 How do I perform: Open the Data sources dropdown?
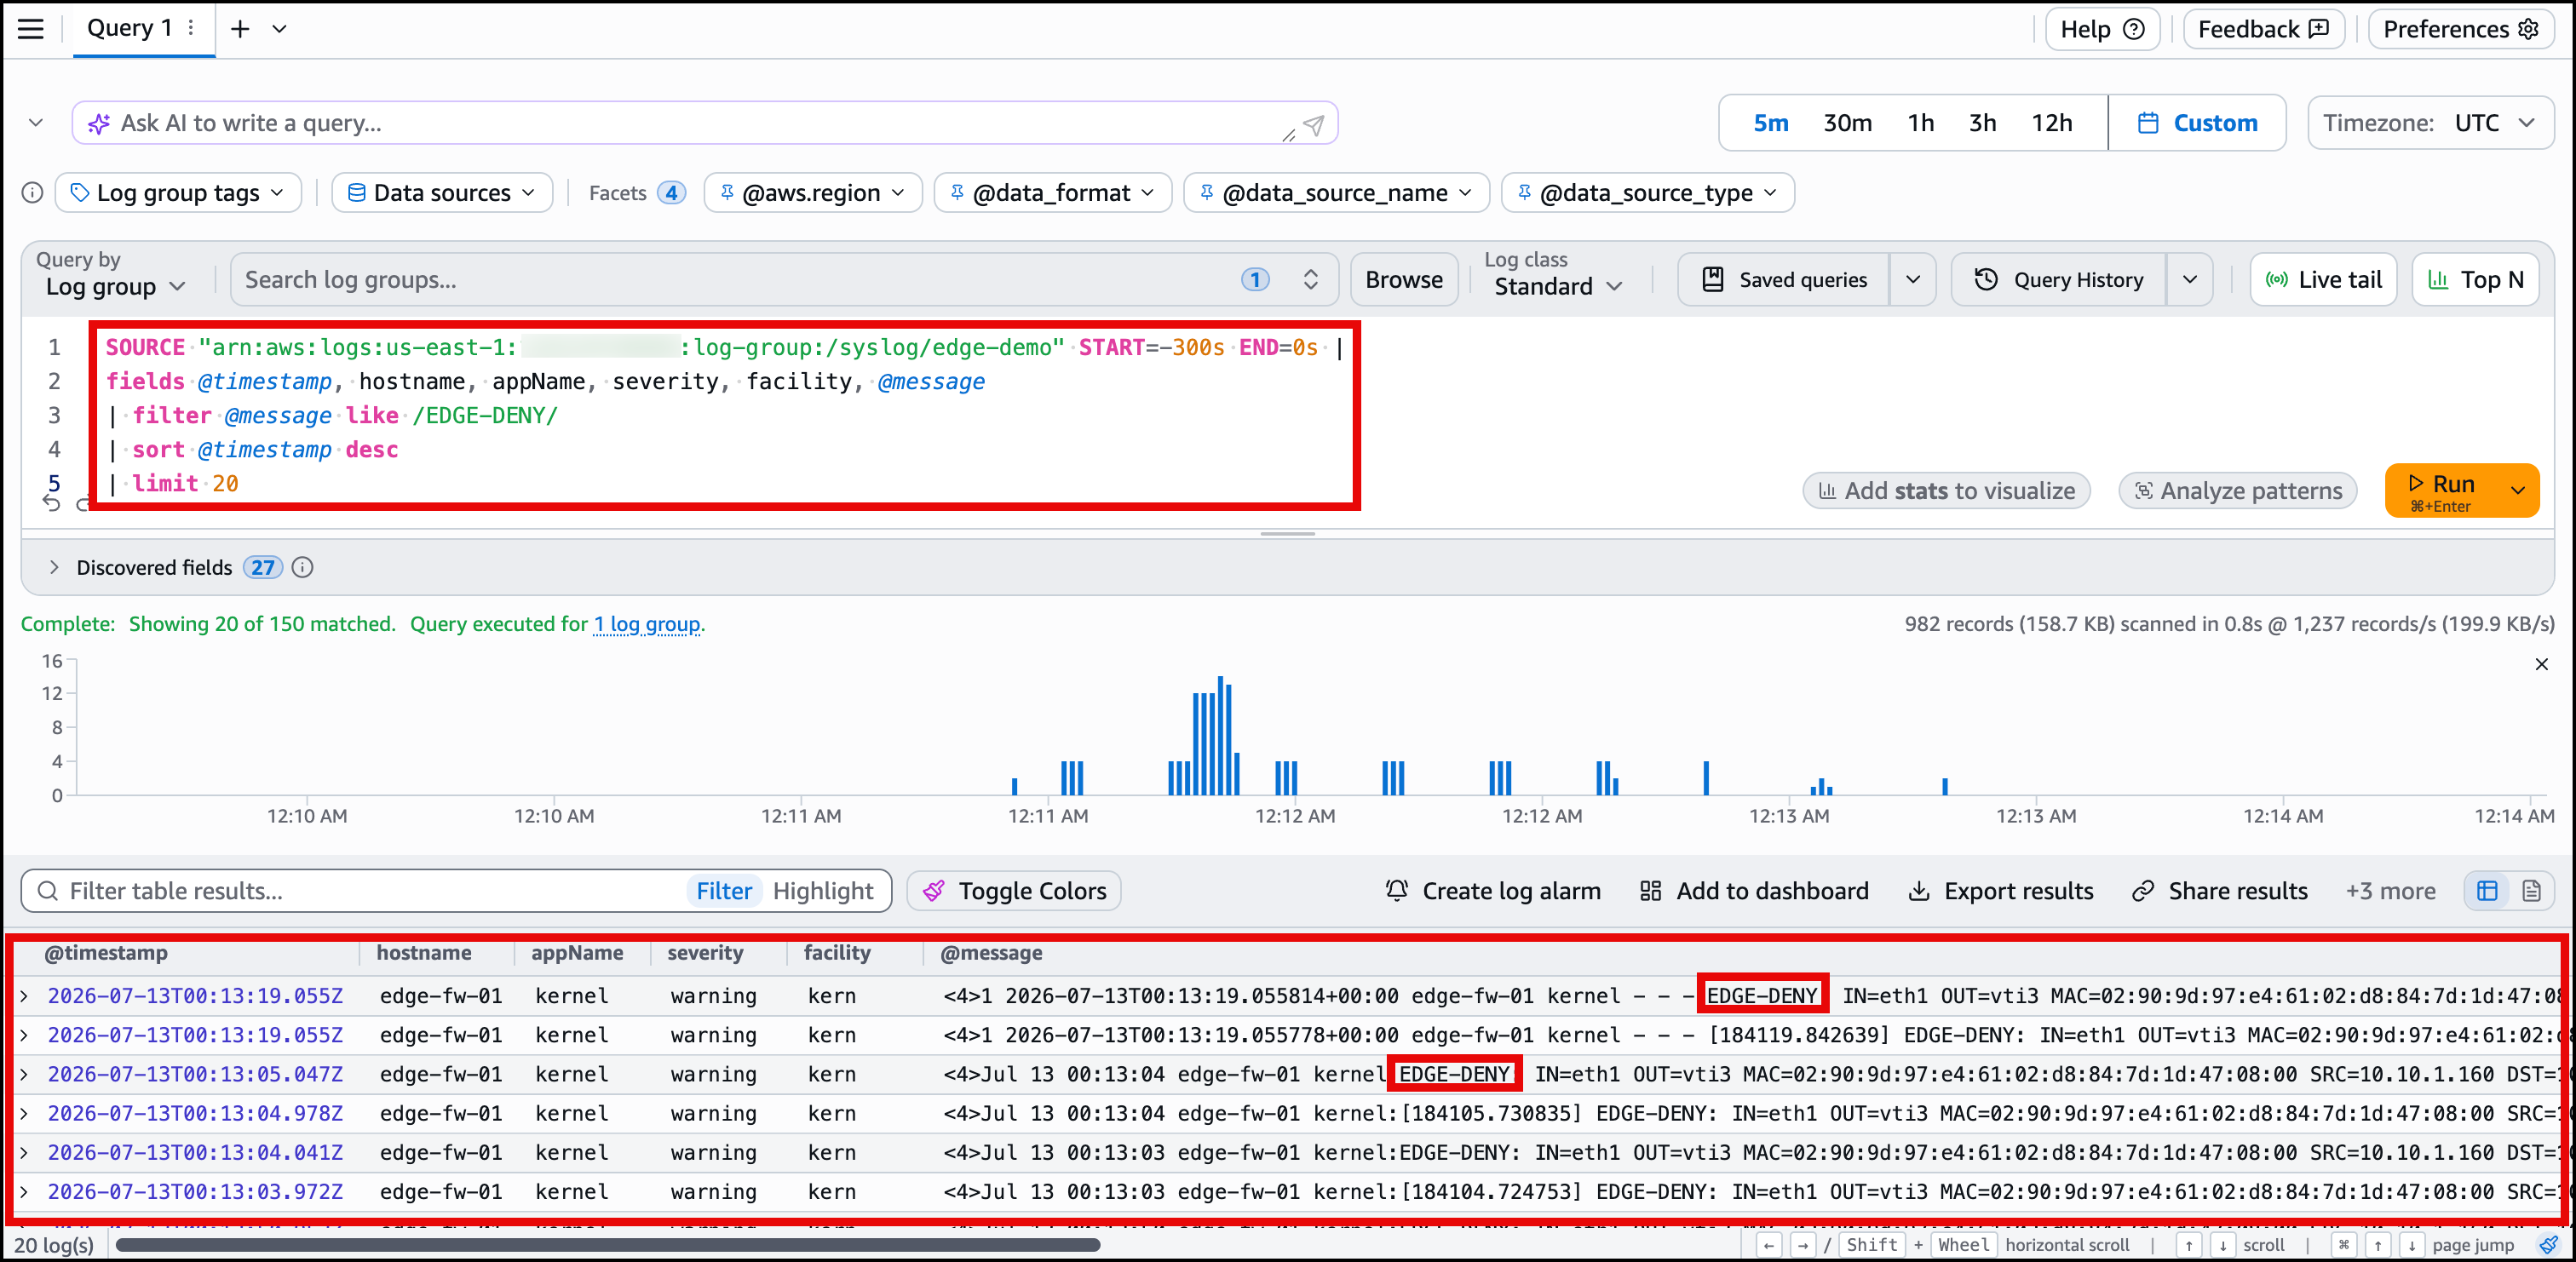(442, 192)
